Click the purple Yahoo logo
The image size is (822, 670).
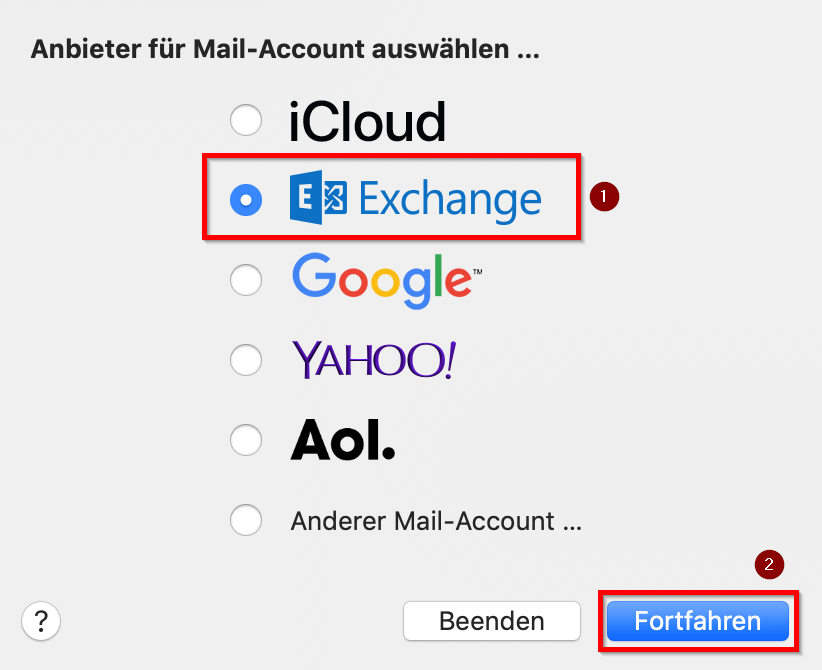(372, 359)
